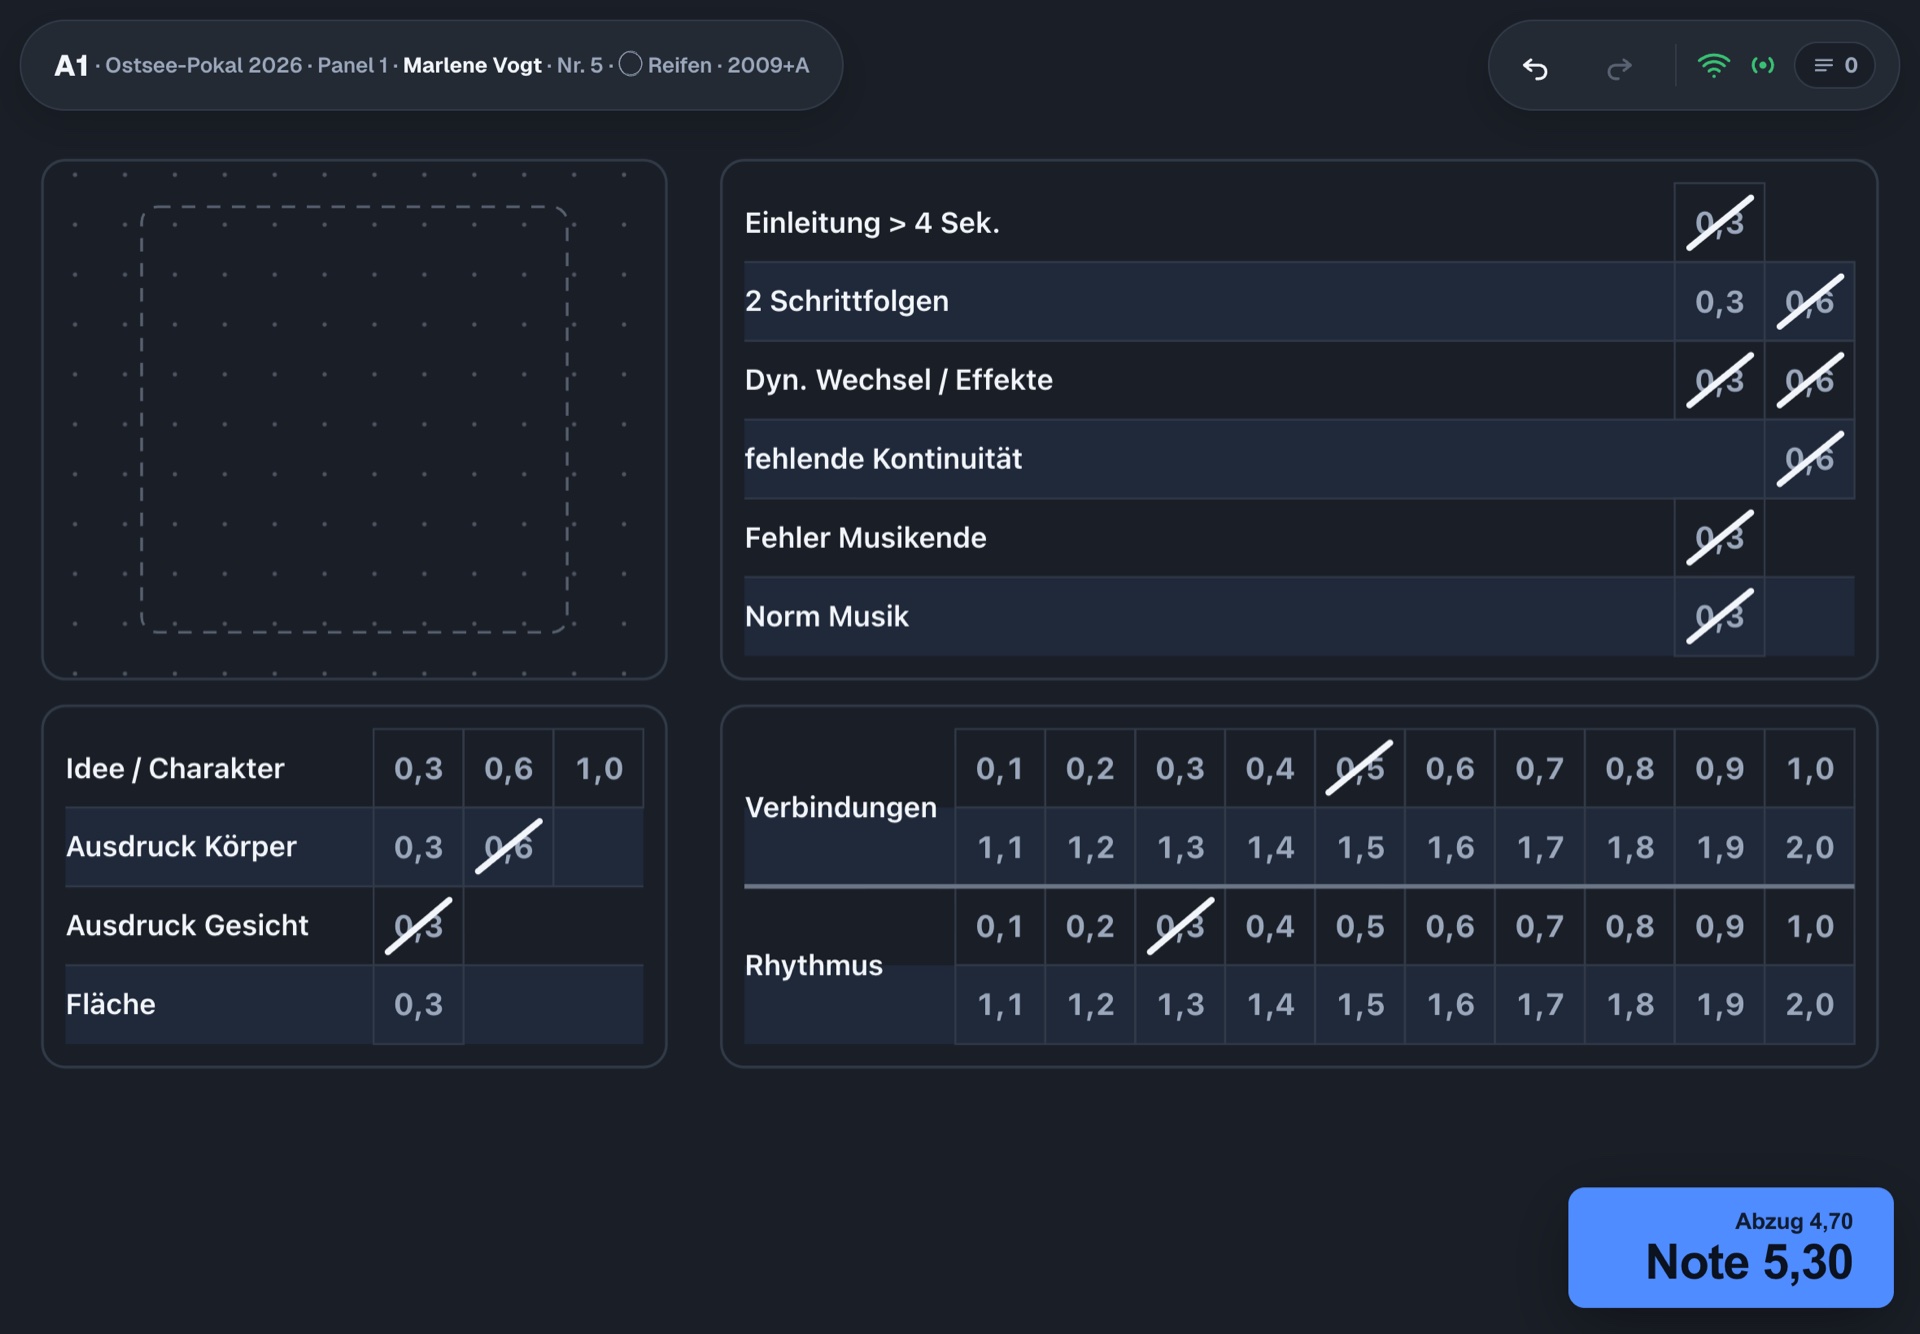Select Verbindungen deduction 2,0
This screenshot has height=1334, width=1920.
click(1810, 847)
